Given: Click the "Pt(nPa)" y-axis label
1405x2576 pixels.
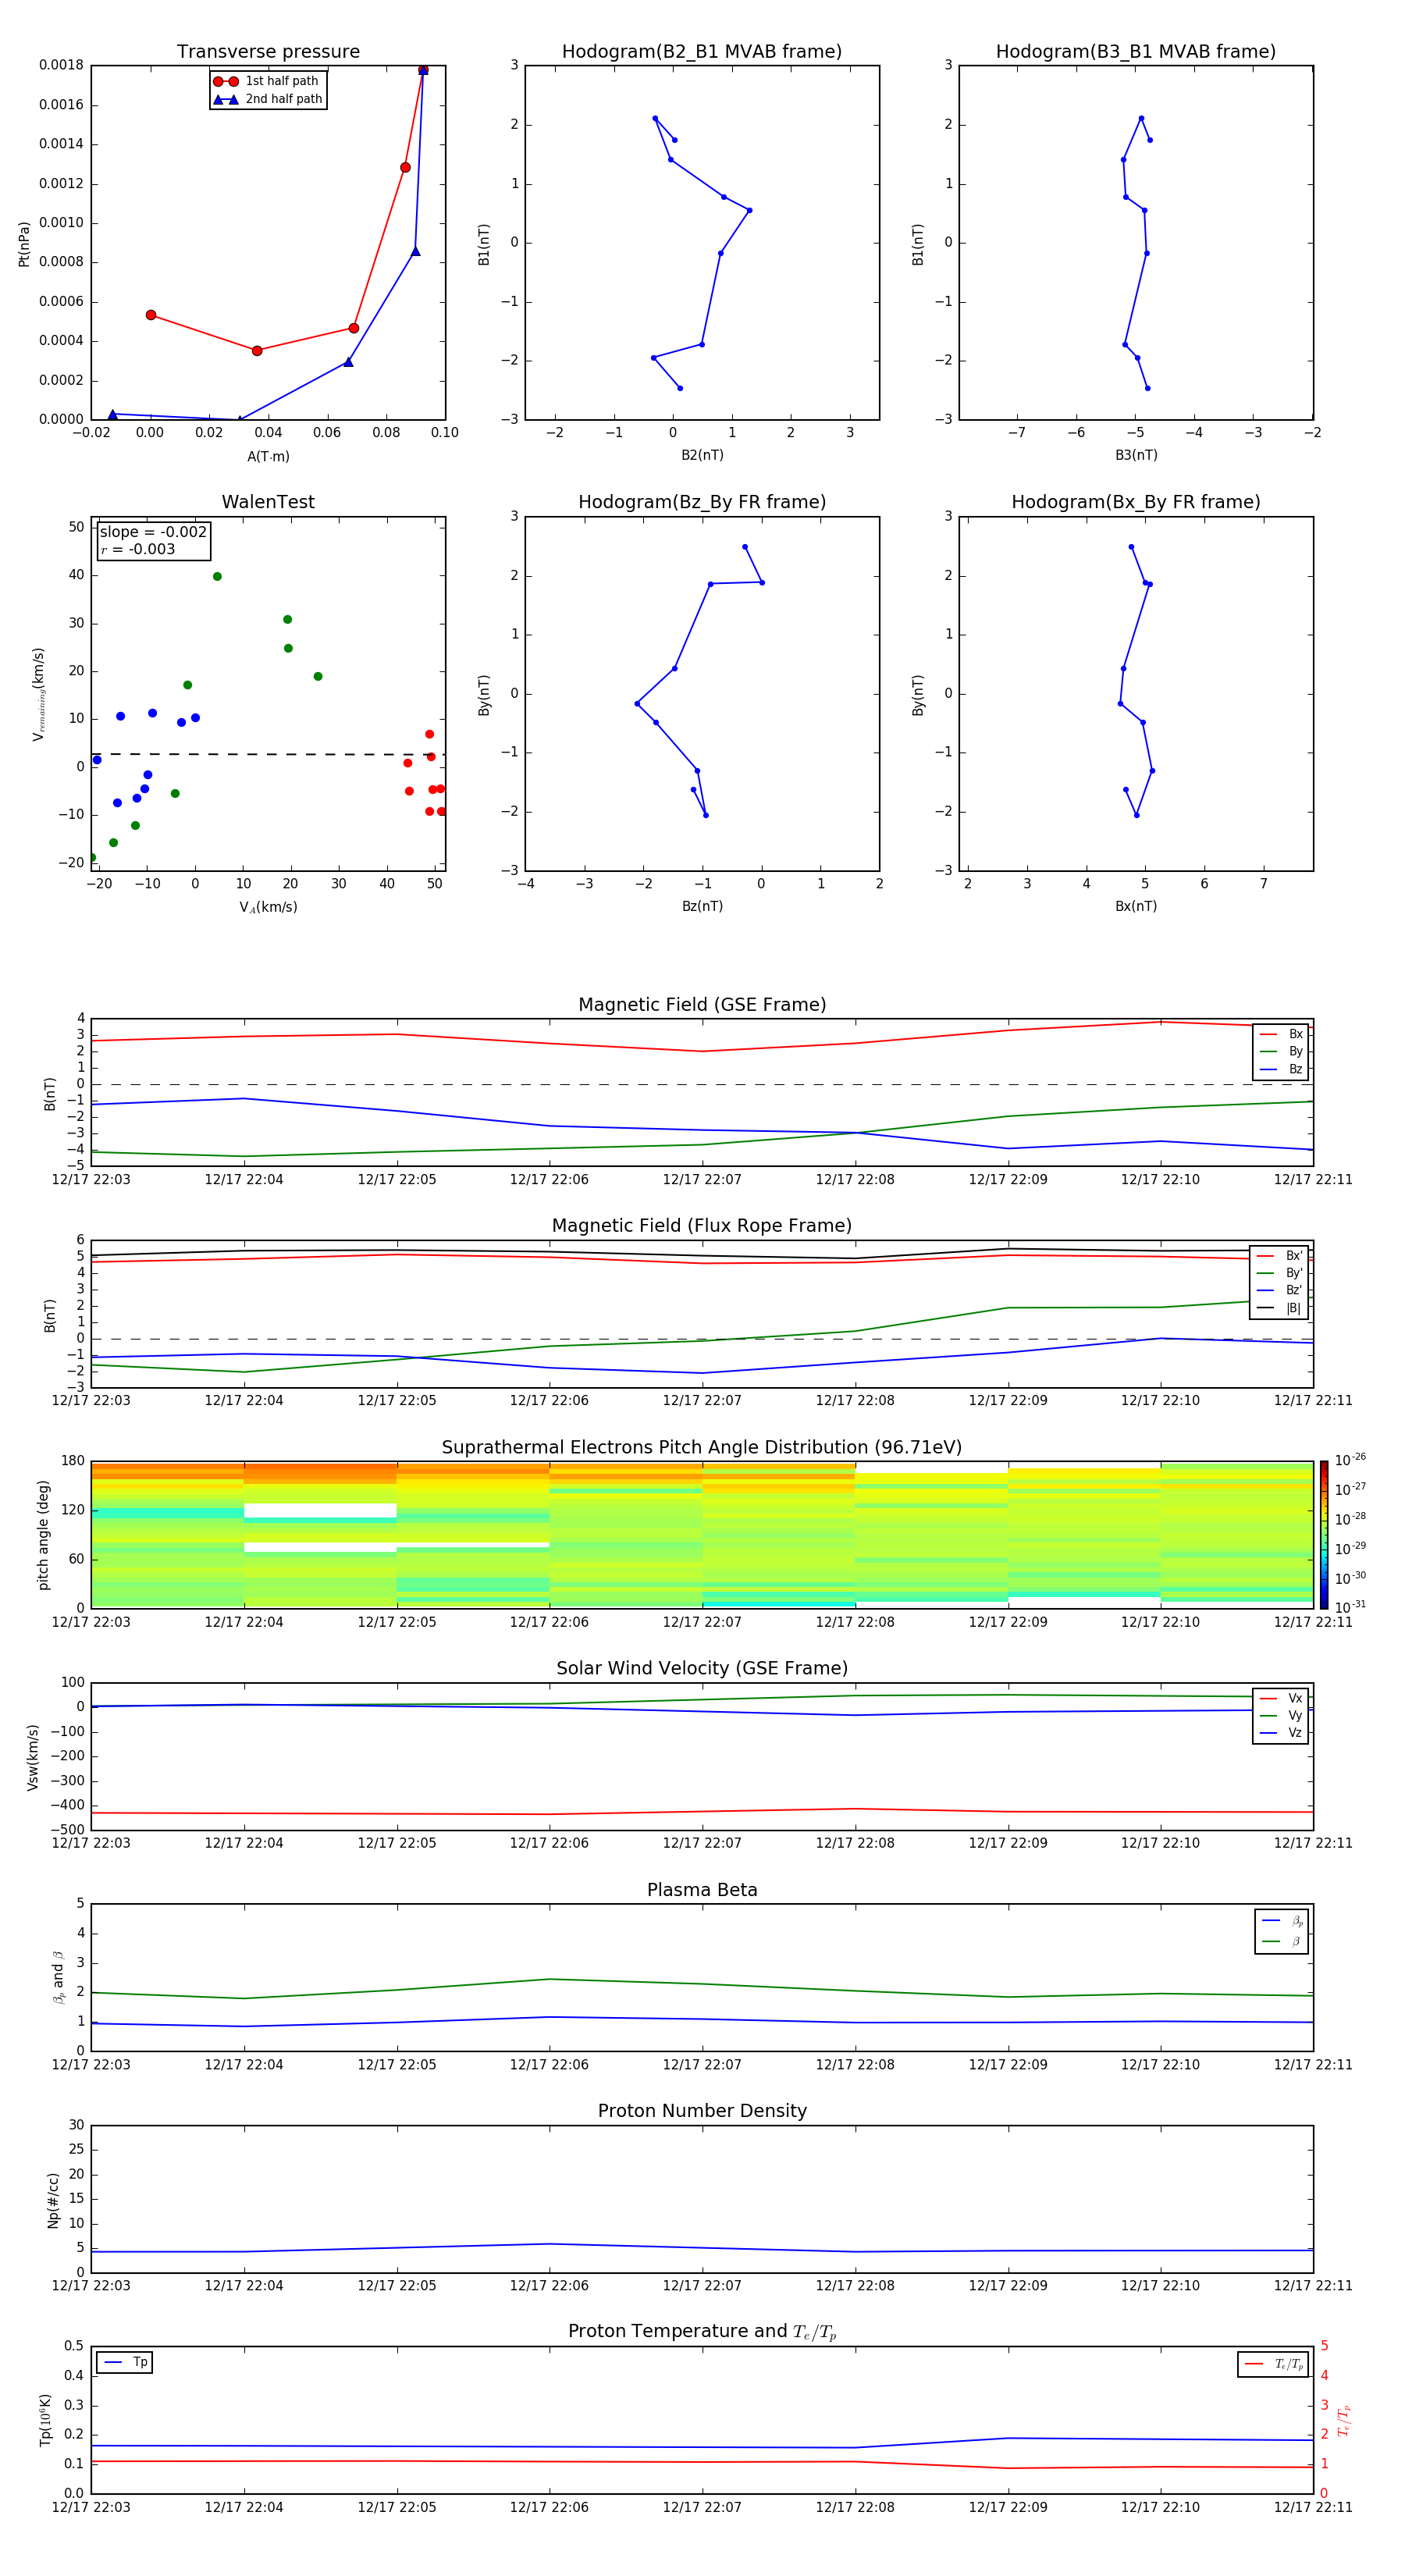Looking at the screenshot, I should click(24, 243).
